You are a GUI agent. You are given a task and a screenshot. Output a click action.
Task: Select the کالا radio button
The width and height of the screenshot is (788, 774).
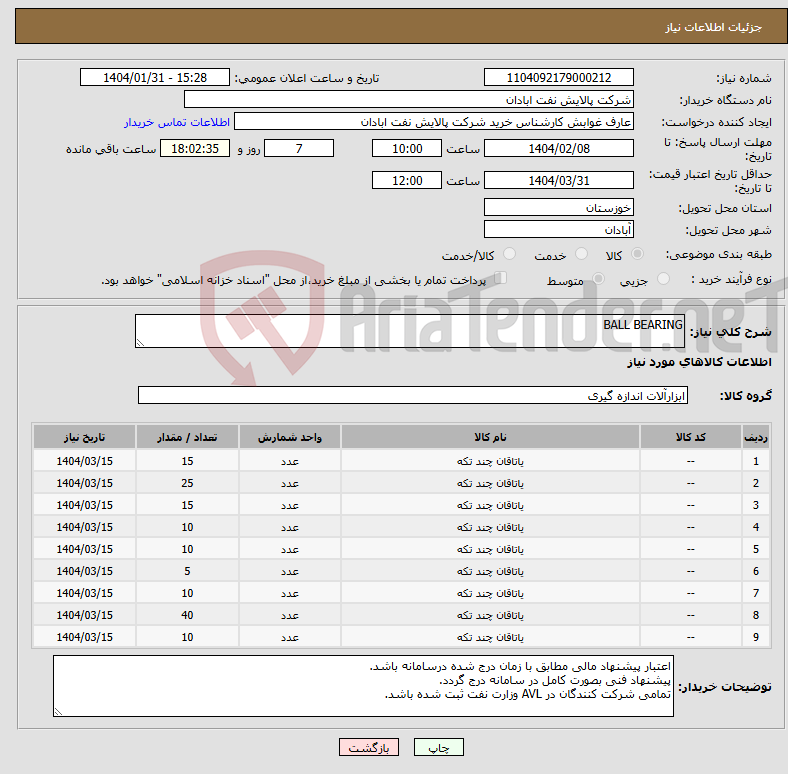pyautogui.click(x=637, y=254)
